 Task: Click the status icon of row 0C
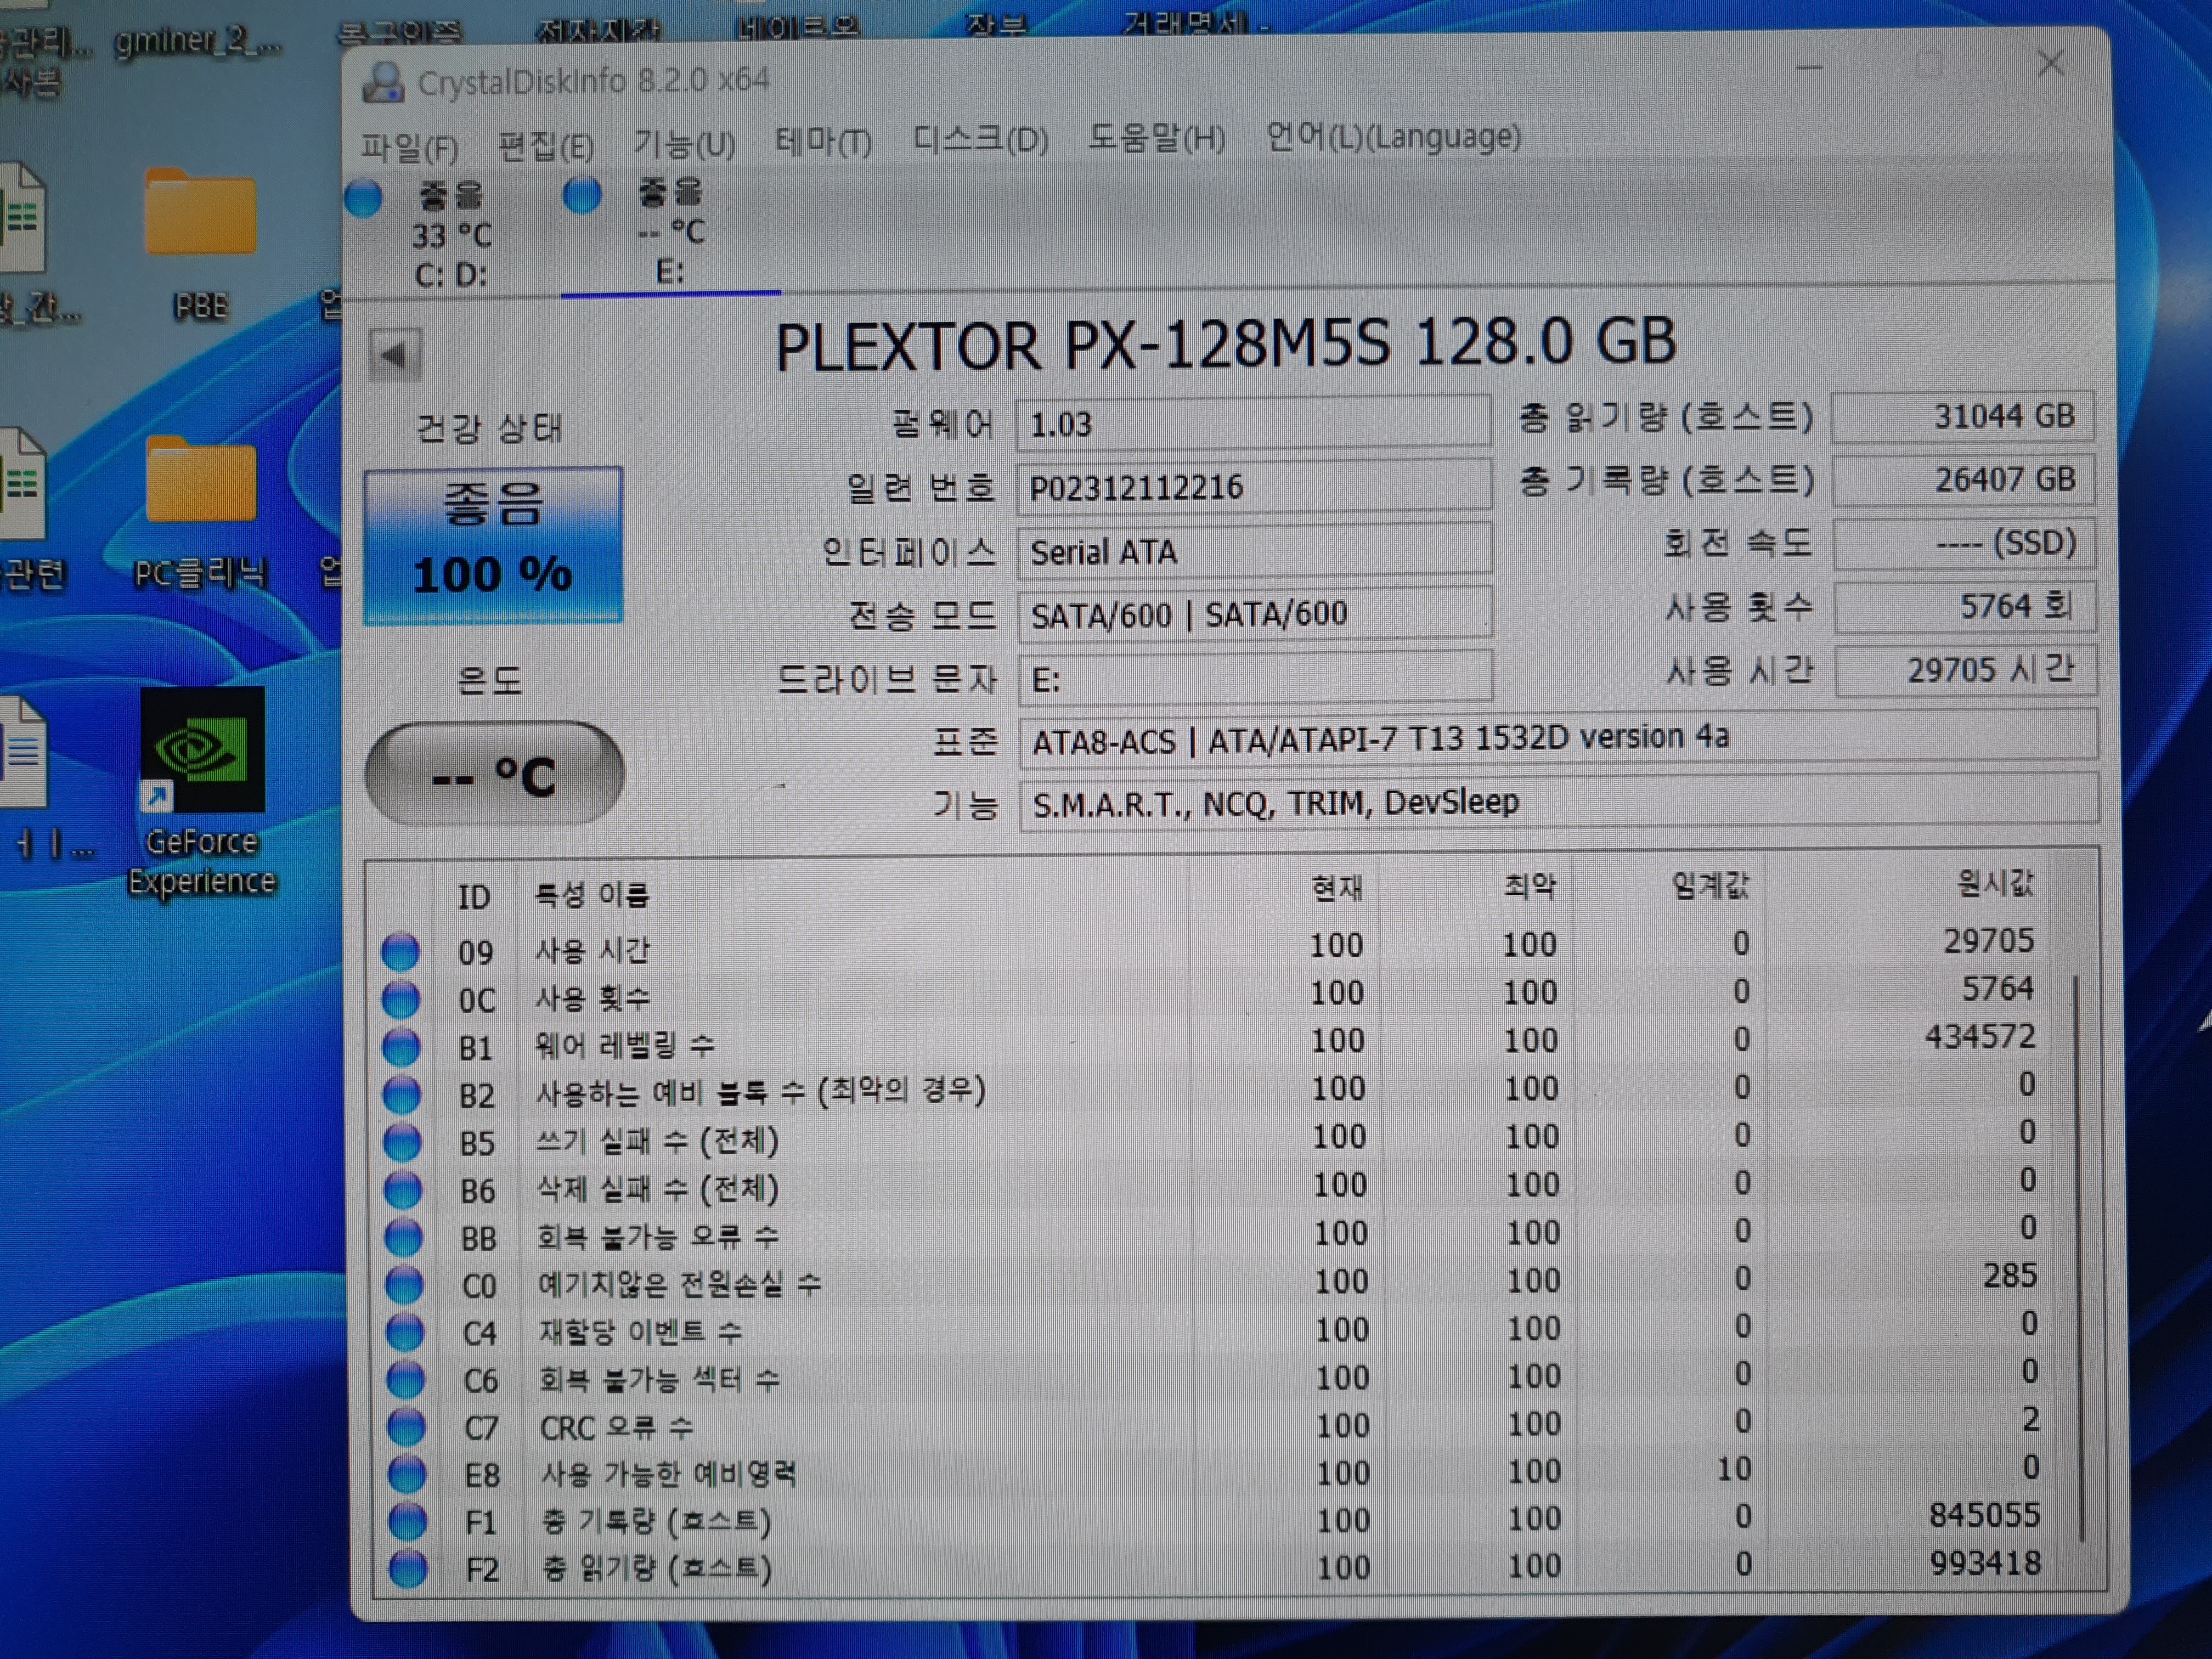pos(401,999)
